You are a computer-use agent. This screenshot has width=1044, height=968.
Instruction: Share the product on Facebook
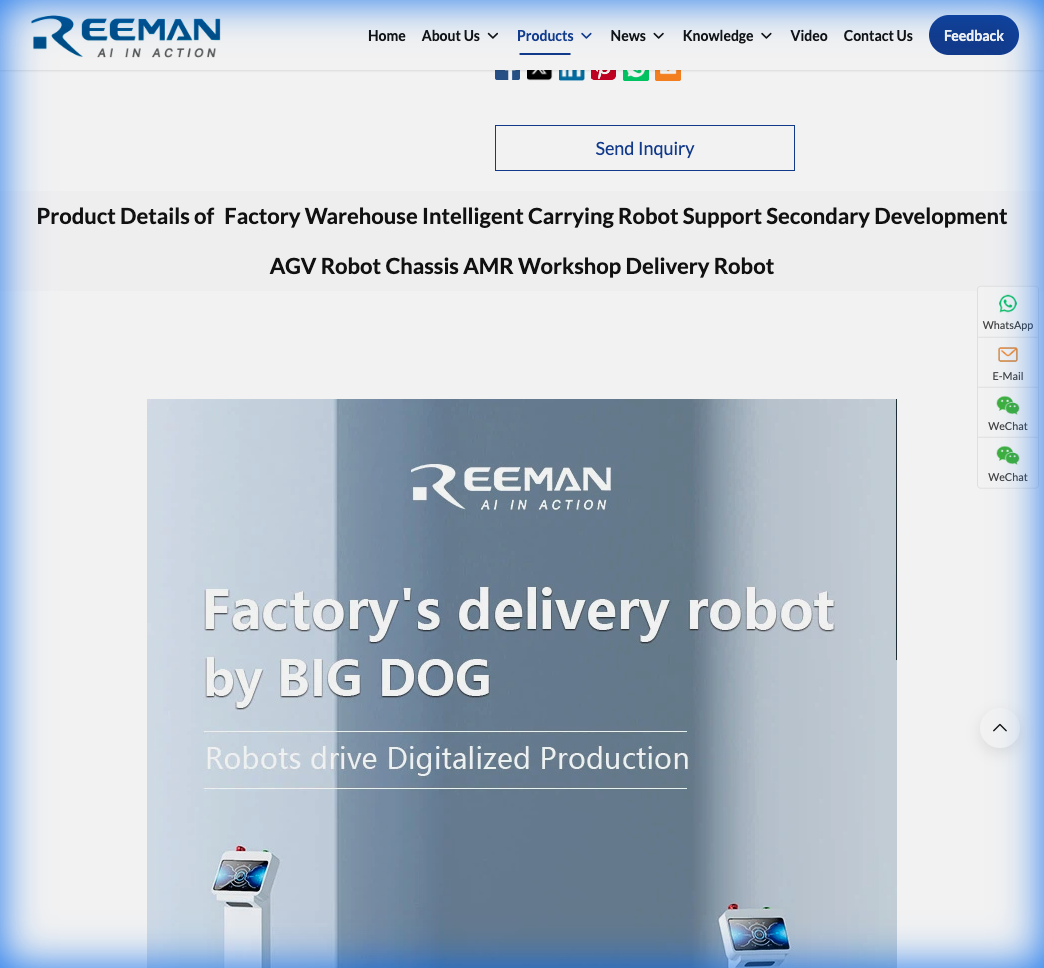point(507,68)
